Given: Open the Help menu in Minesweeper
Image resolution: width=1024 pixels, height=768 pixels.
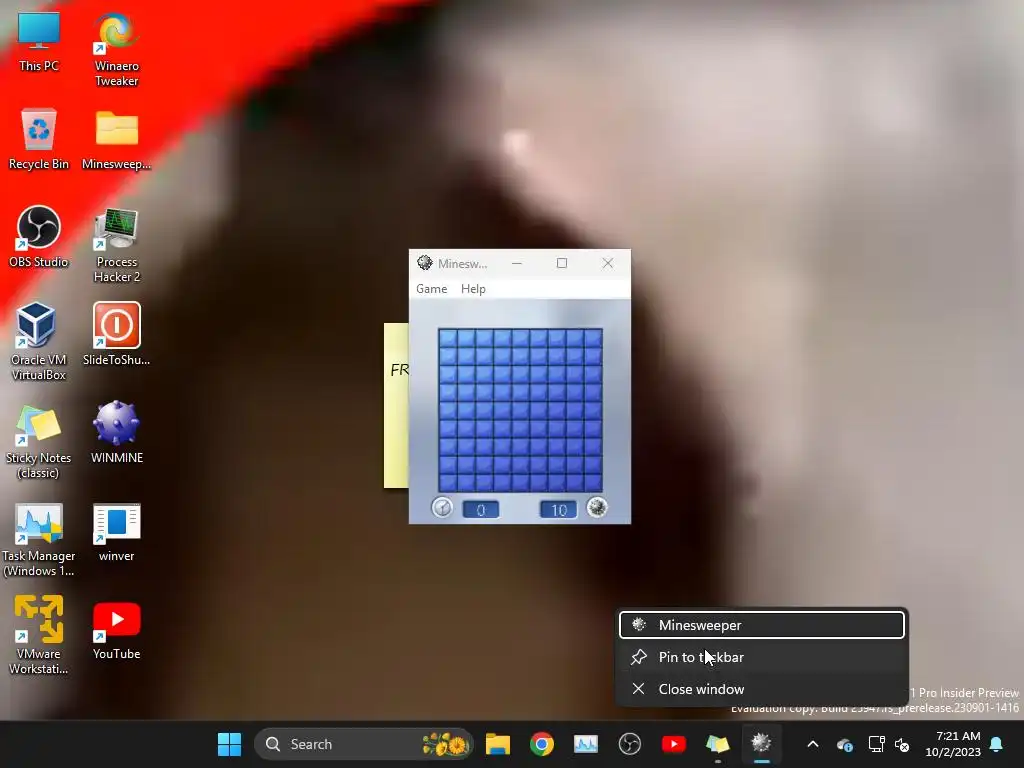Looking at the screenshot, I should pyautogui.click(x=473, y=289).
